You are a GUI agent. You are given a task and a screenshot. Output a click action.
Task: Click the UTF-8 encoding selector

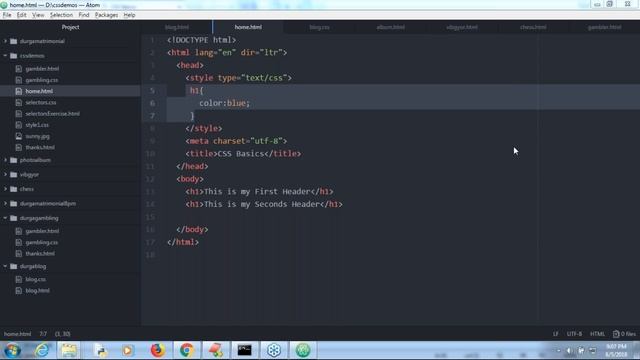click(574, 334)
